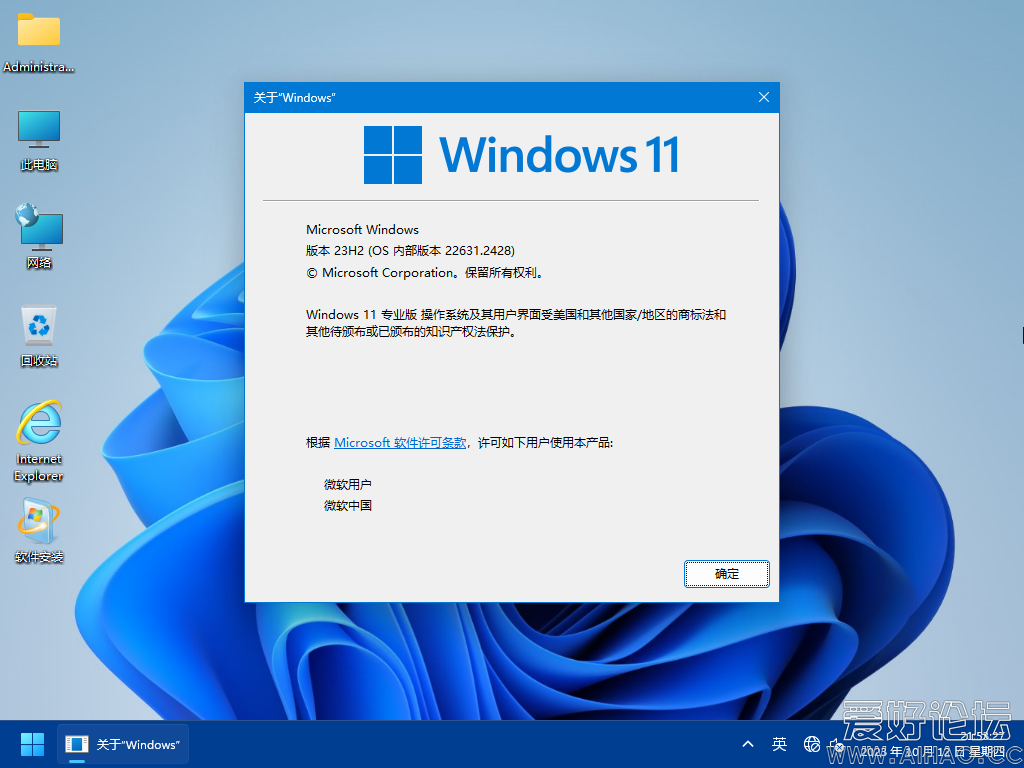Switch input language via the 英 indicator
The height and width of the screenshot is (768, 1024).
779,744
